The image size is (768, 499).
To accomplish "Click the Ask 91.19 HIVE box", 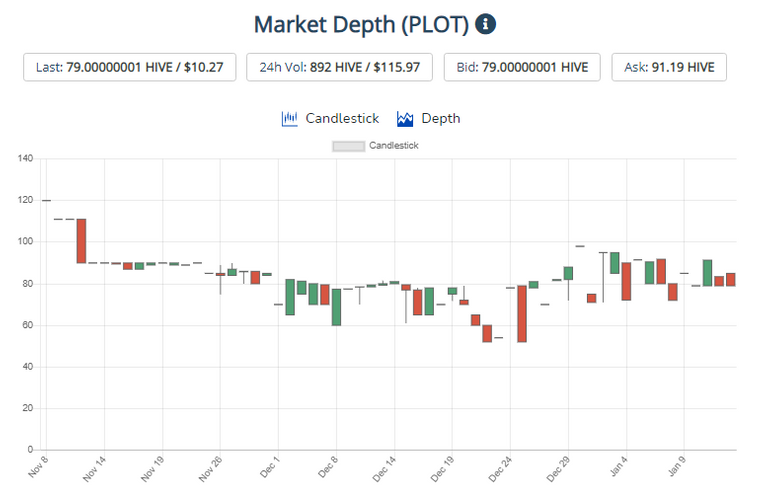I will click(669, 67).
